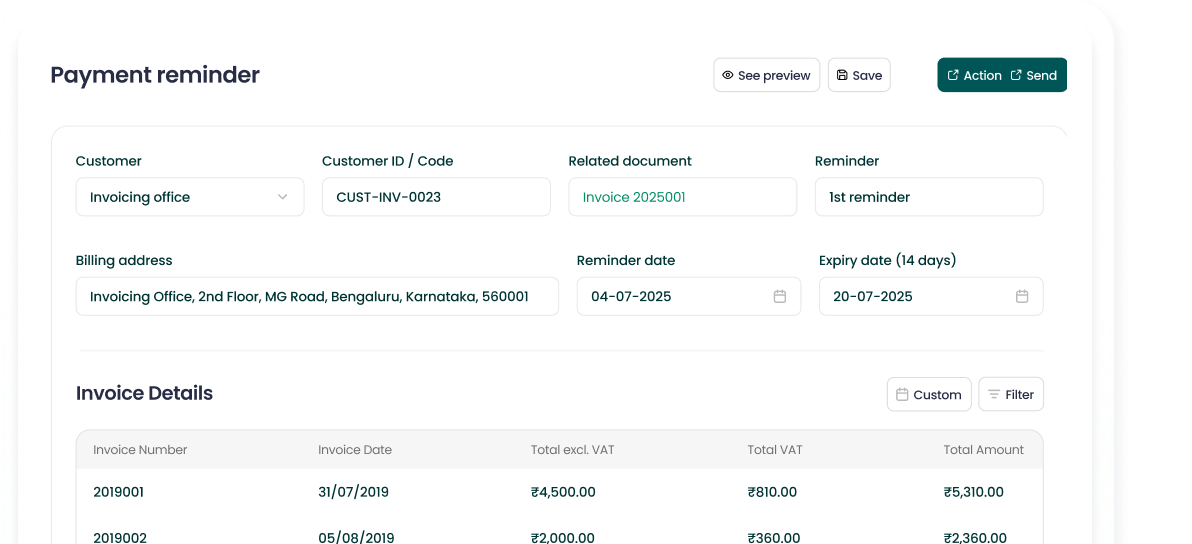This screenshot has width=1192, height=544.
Task: Expand the Customer dropdown chevron
Action: (282, 197)
